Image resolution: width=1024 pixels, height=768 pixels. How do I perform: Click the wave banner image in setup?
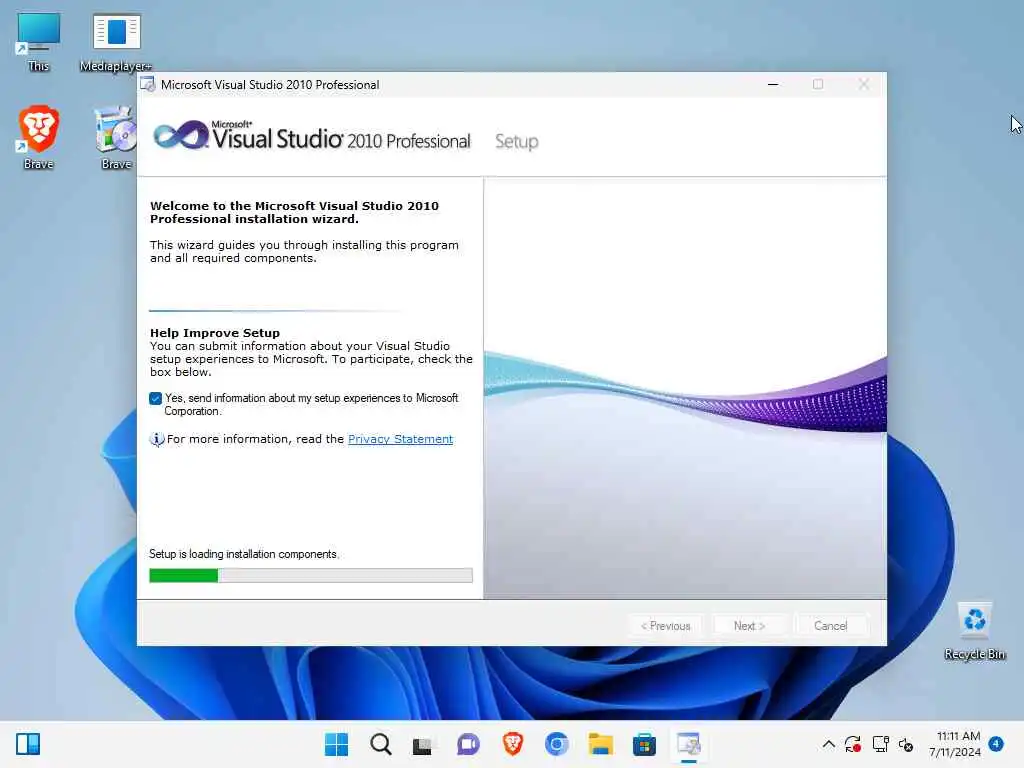685,388
